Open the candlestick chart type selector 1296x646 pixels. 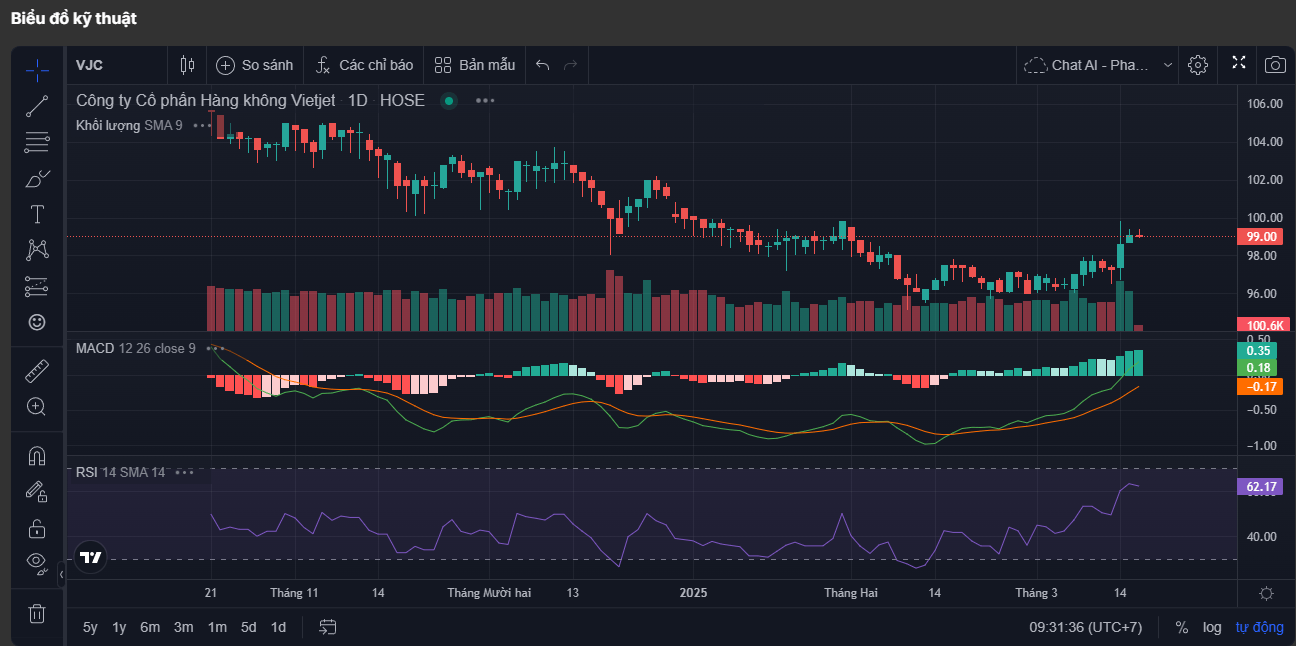click(x=187, y=65)
